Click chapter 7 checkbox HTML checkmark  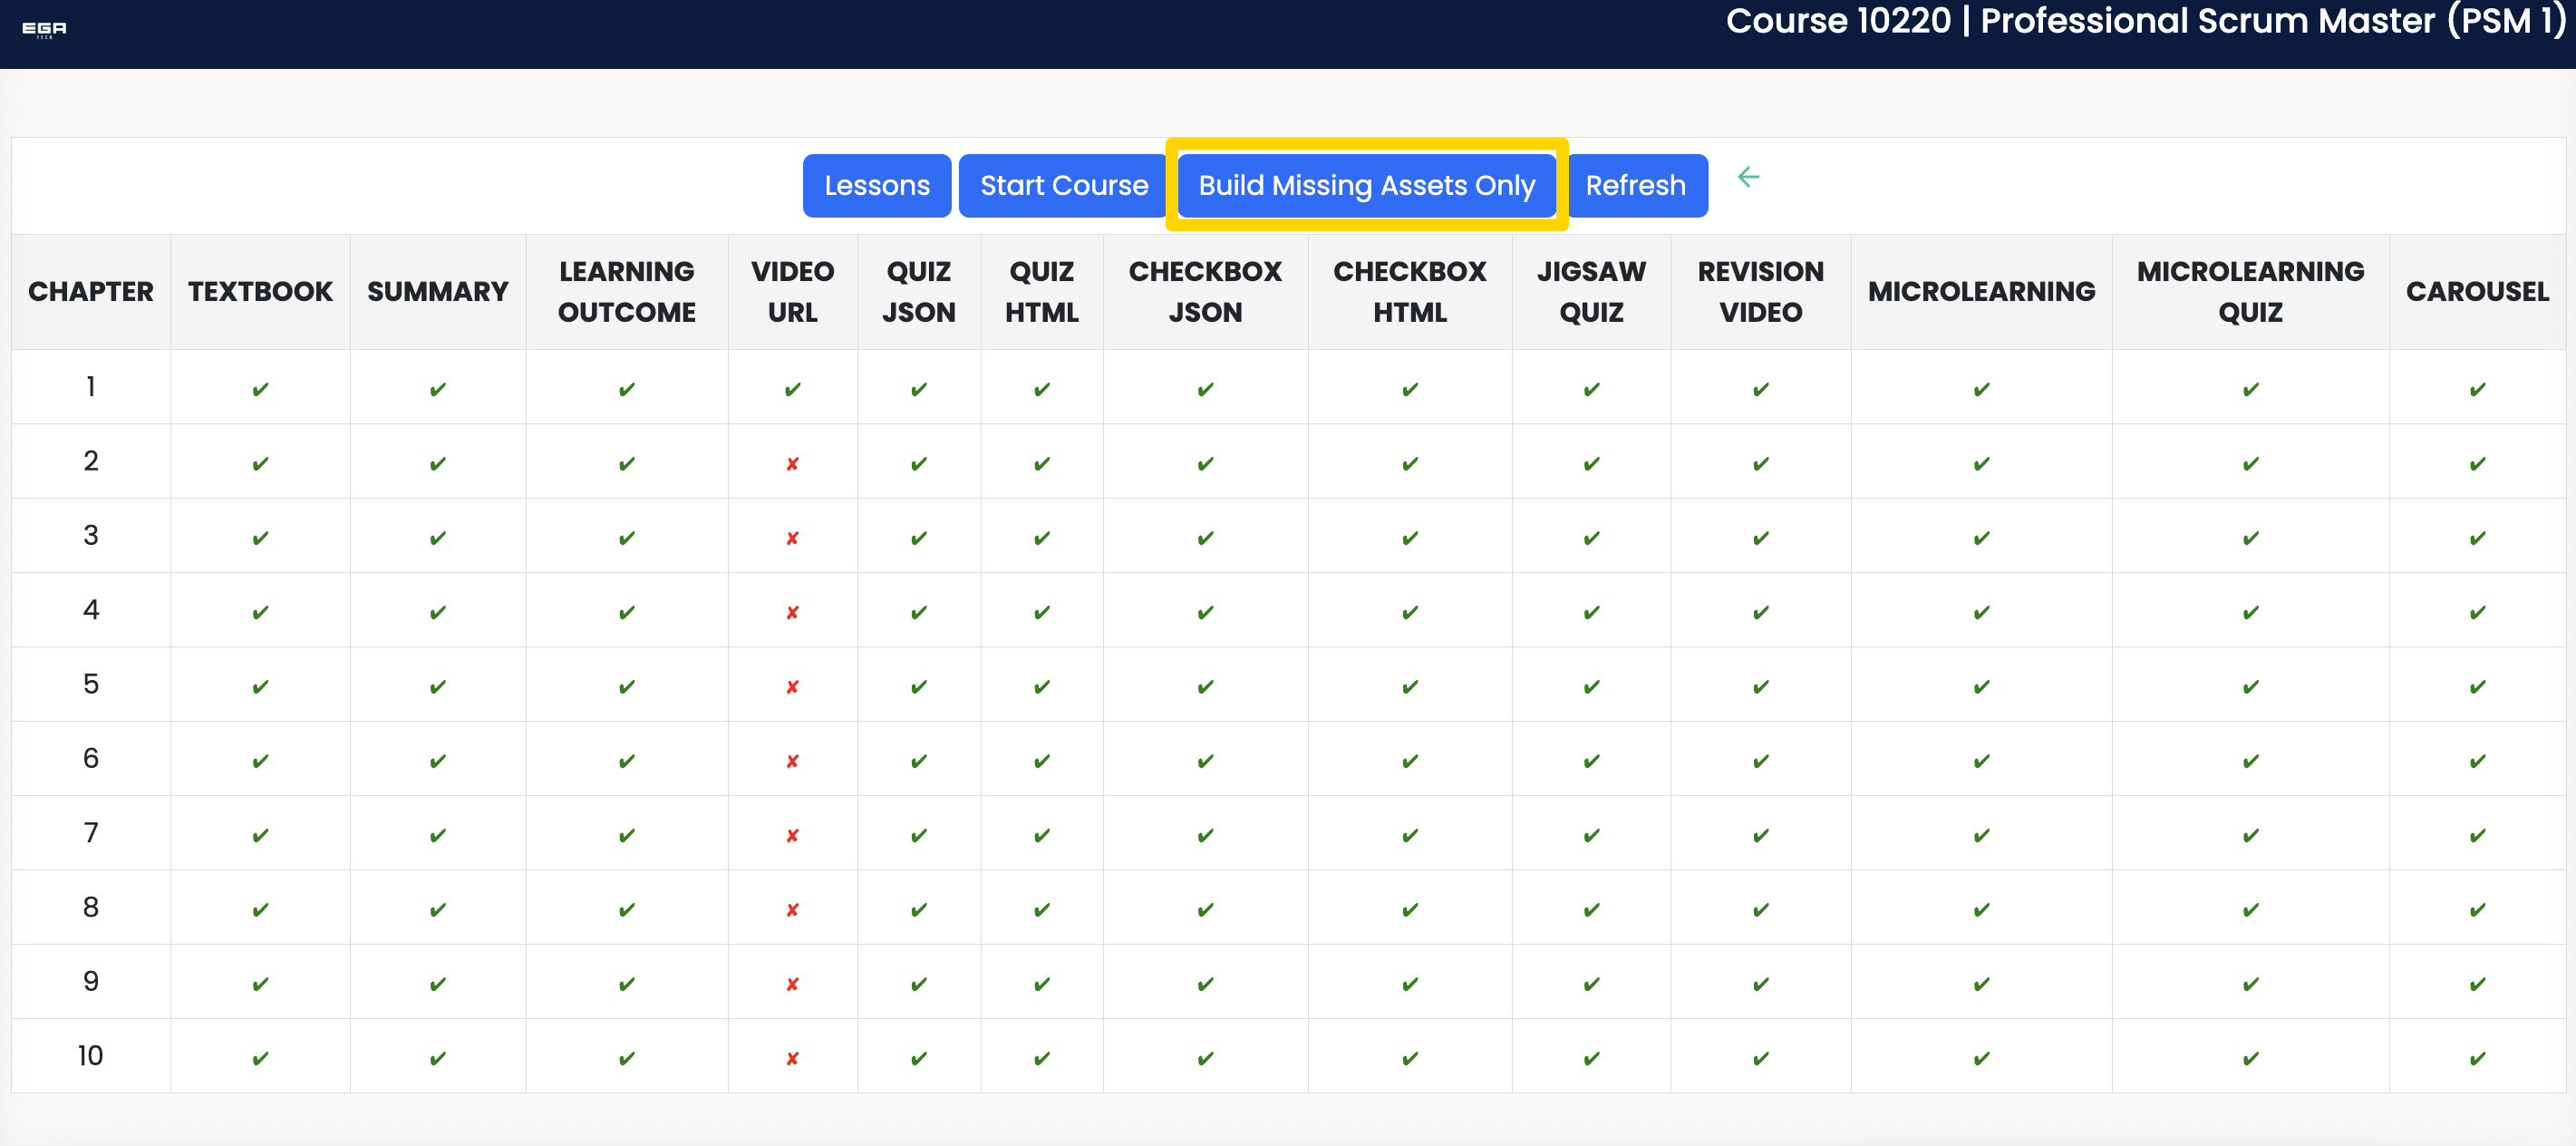[x=1409, y=836]
